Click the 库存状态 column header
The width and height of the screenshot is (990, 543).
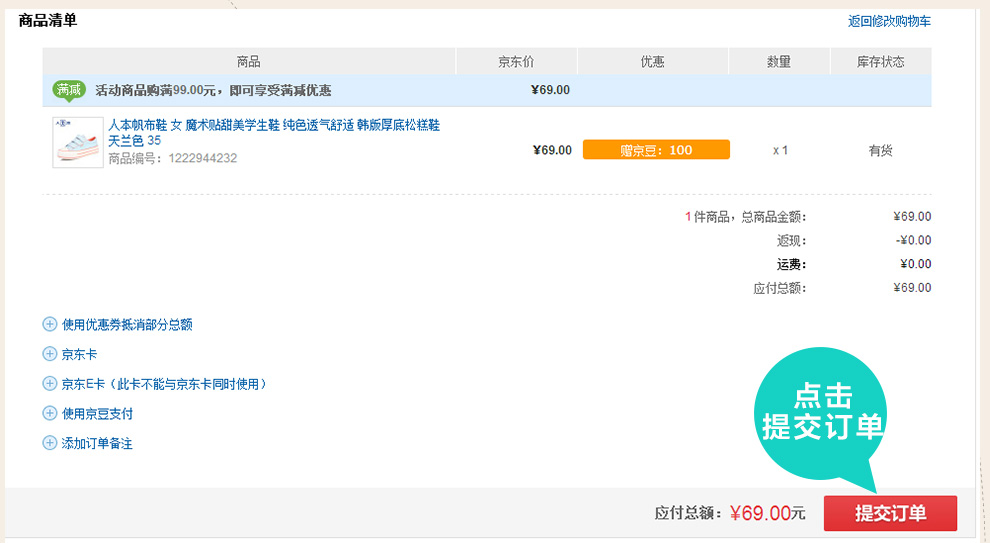coord(880,62)
